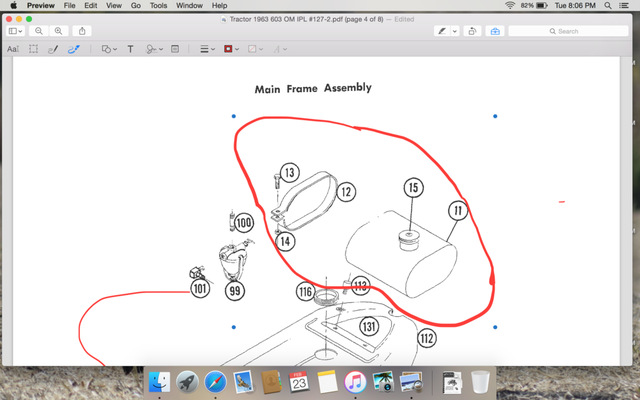The image size is (640, 400).
Task: Open Safari from the Dock
Action: [214, 381]
